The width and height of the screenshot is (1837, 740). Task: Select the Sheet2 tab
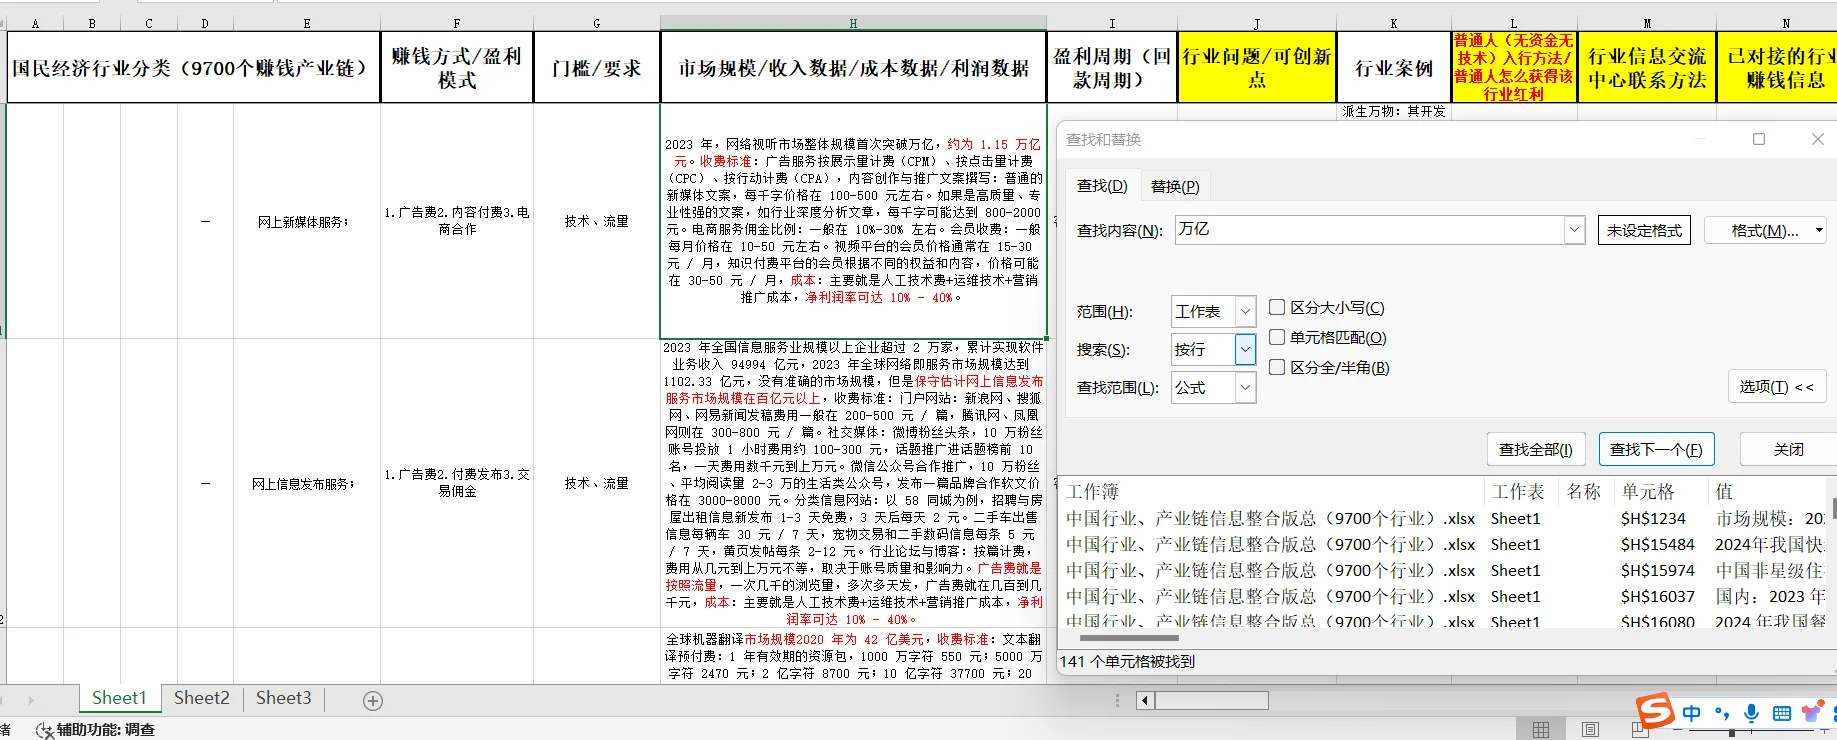202,698
